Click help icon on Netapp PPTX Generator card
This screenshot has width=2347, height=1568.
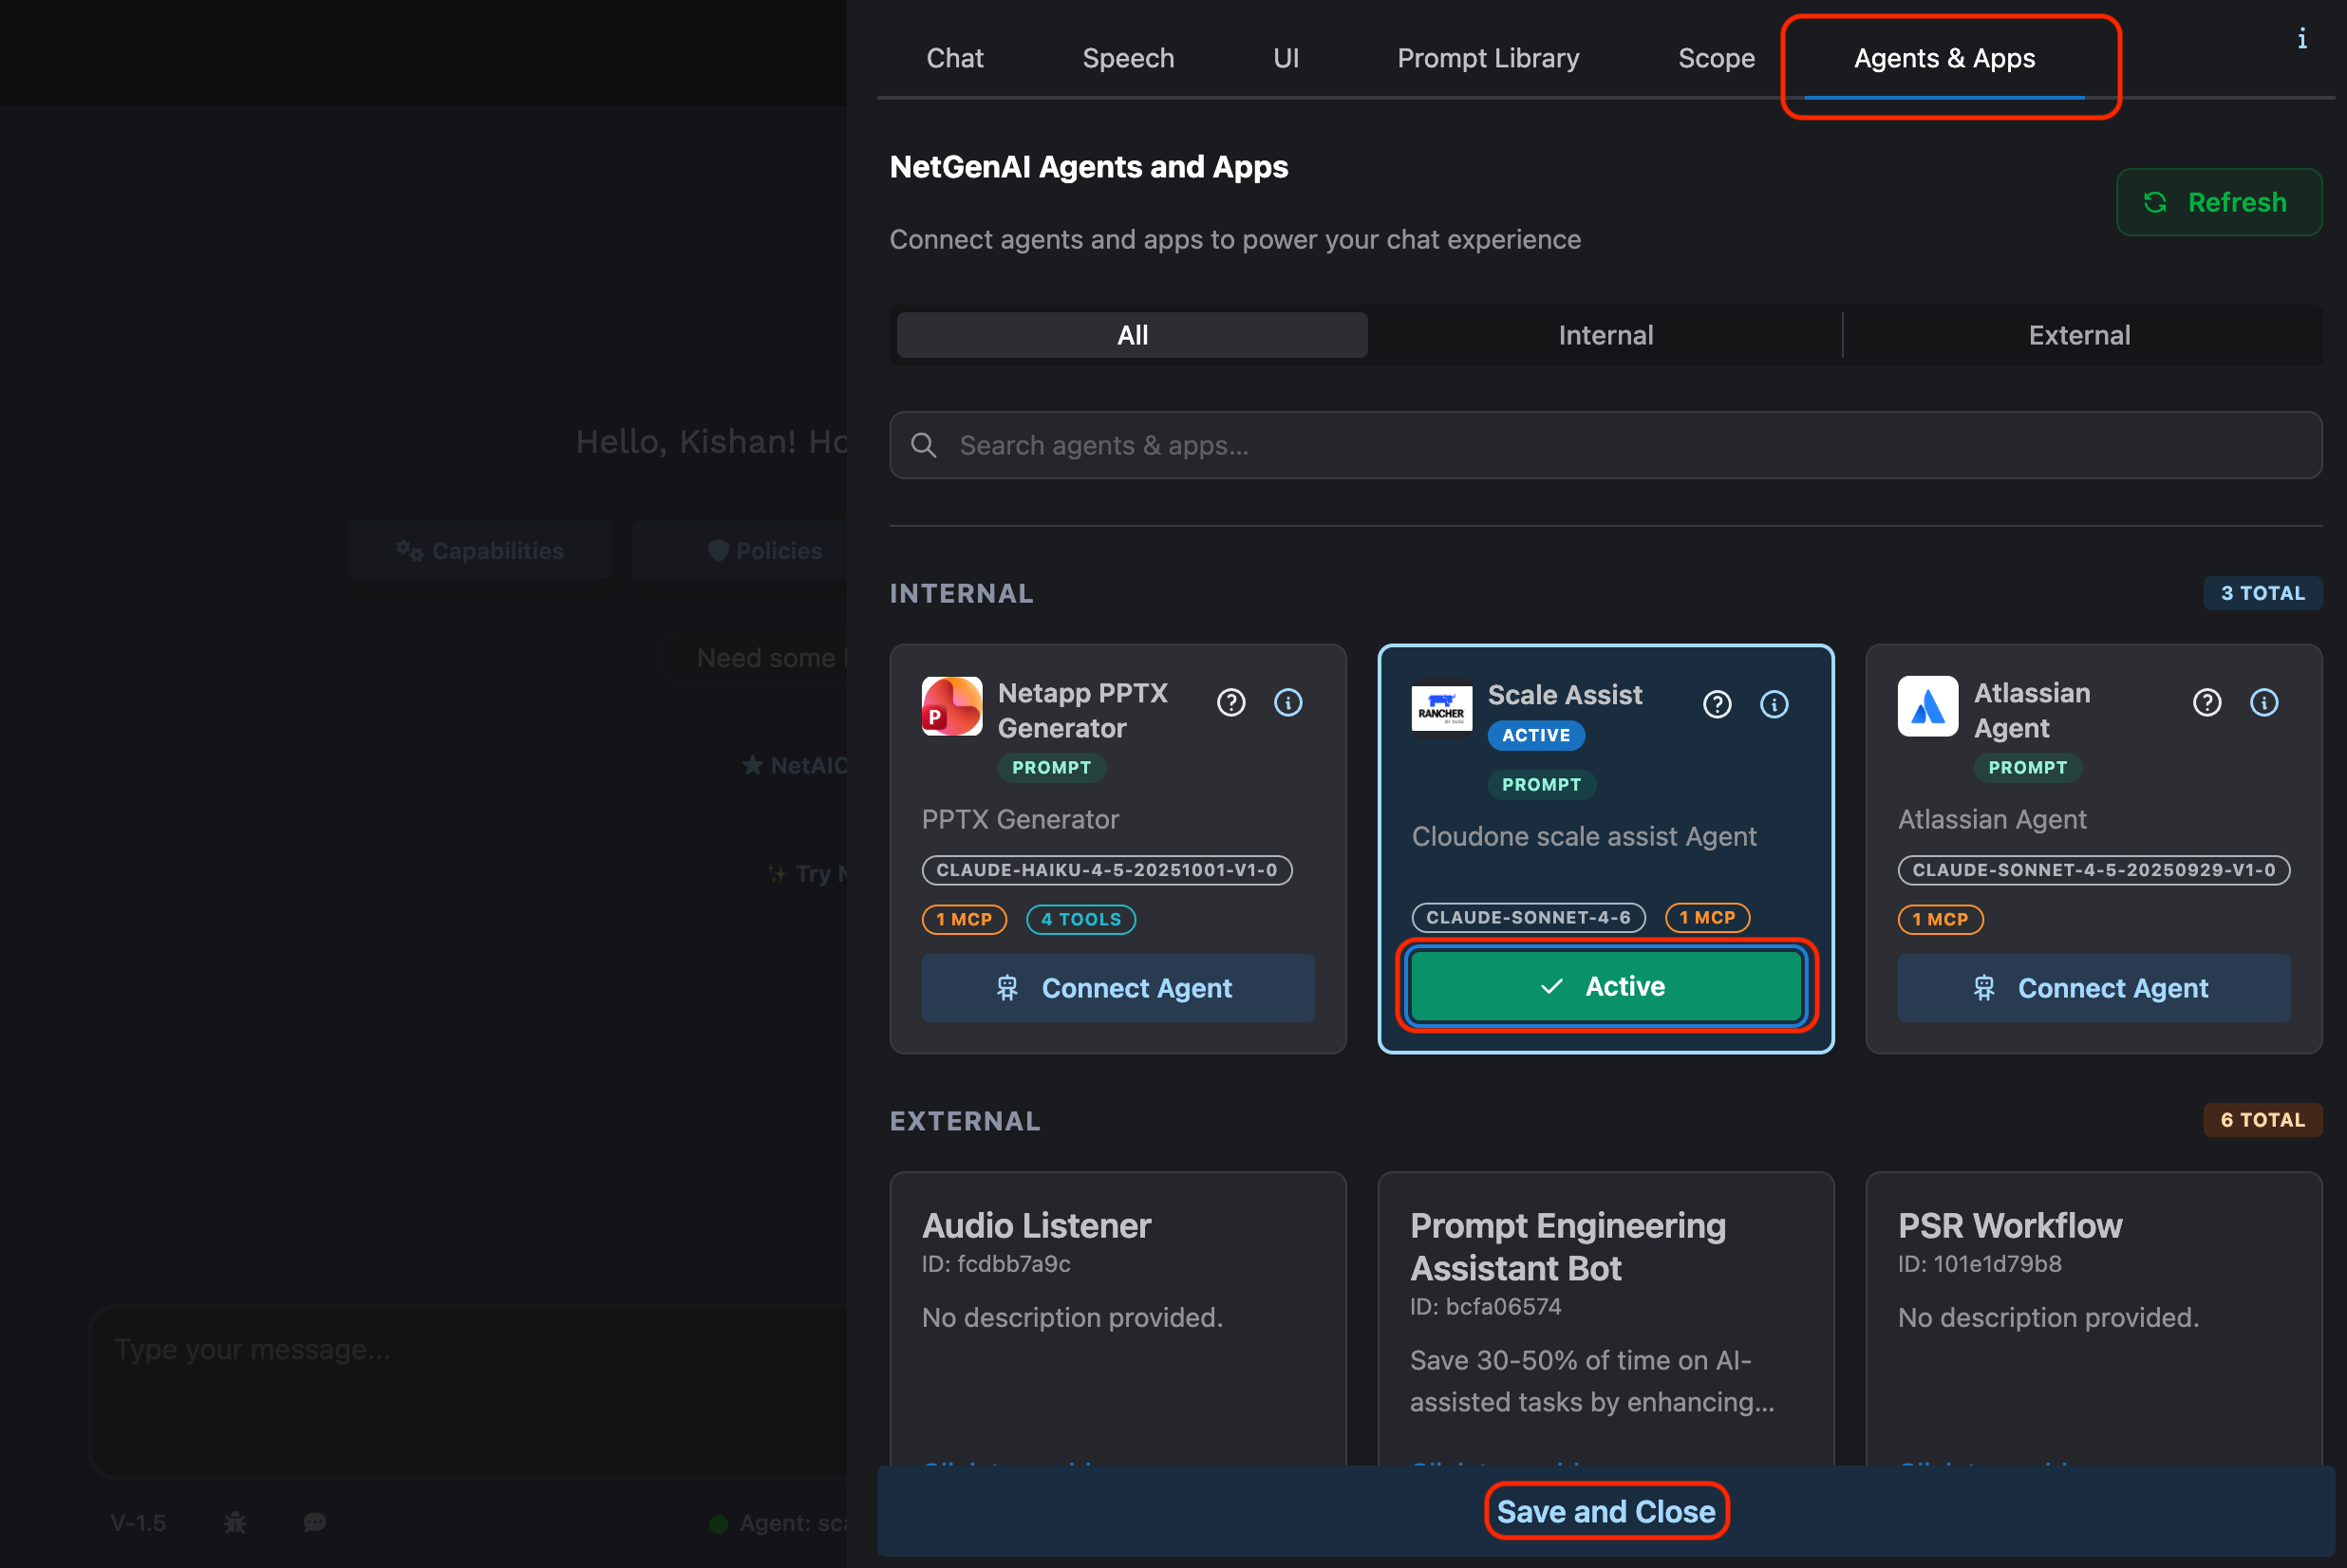(1231, 703)
